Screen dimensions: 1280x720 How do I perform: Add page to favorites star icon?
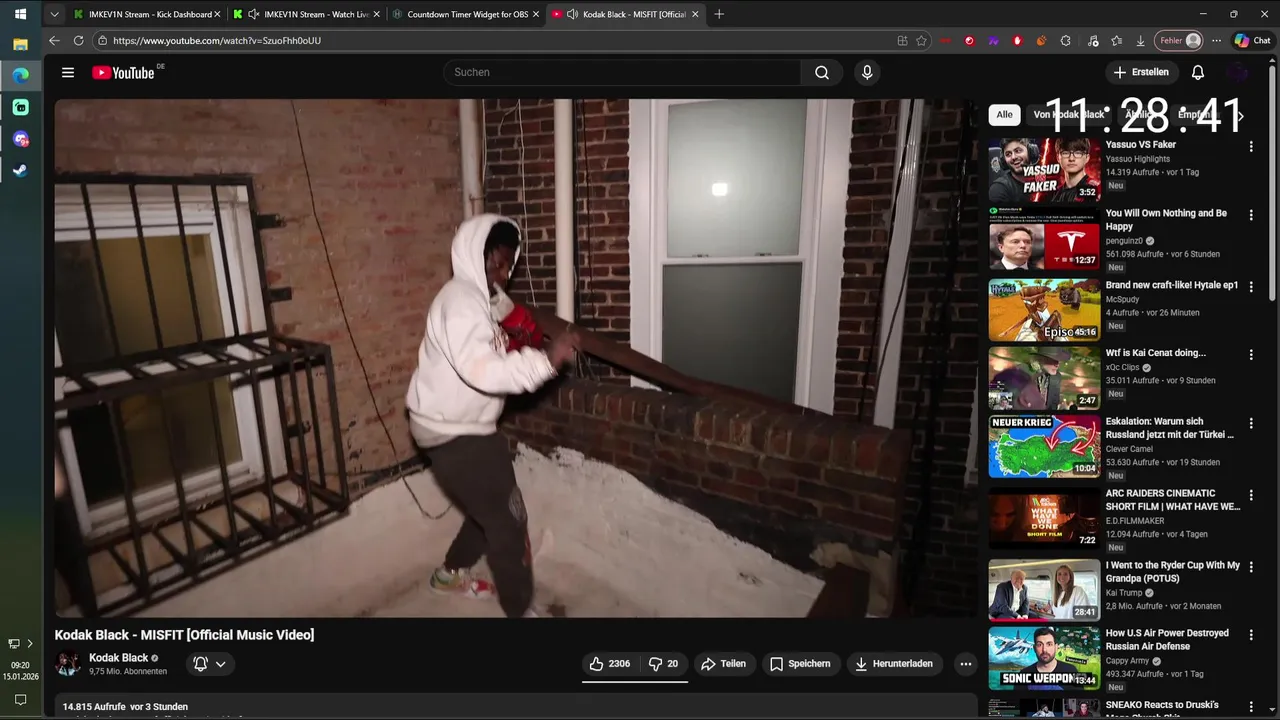tap(921, 41)
